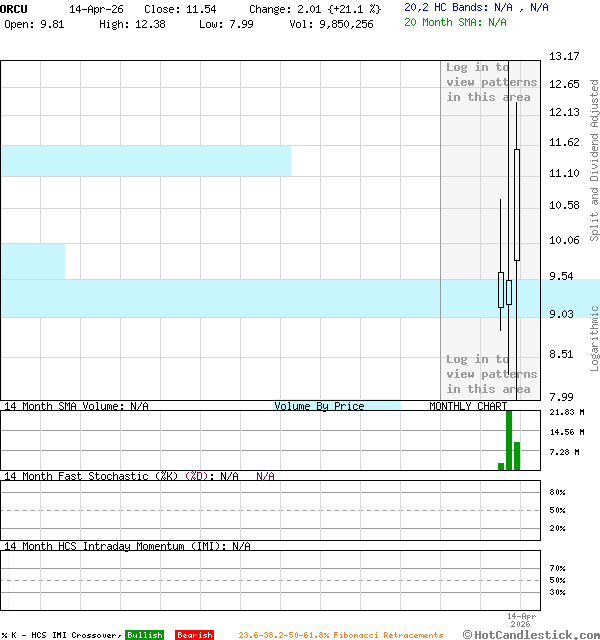Viewport: 600px width, 640px height.
Task: Click the ORCU ticker symbol
Action: coord(14,8)
